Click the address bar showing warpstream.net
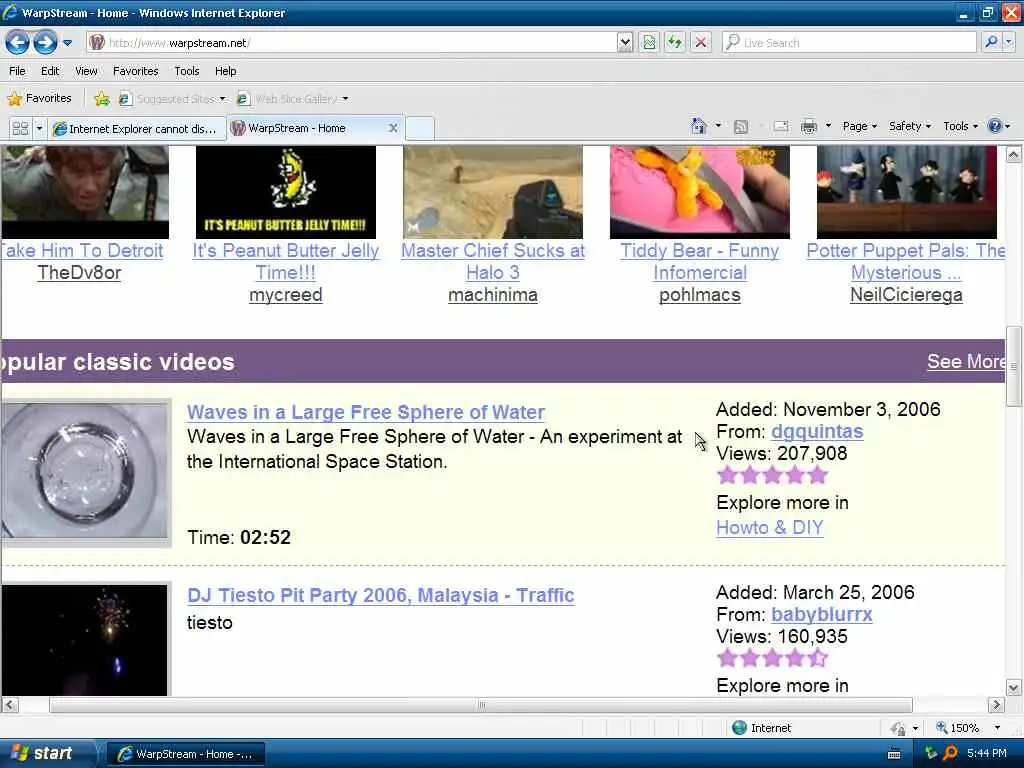Viewport: 1024px width, 768px height. pos(353,43)
